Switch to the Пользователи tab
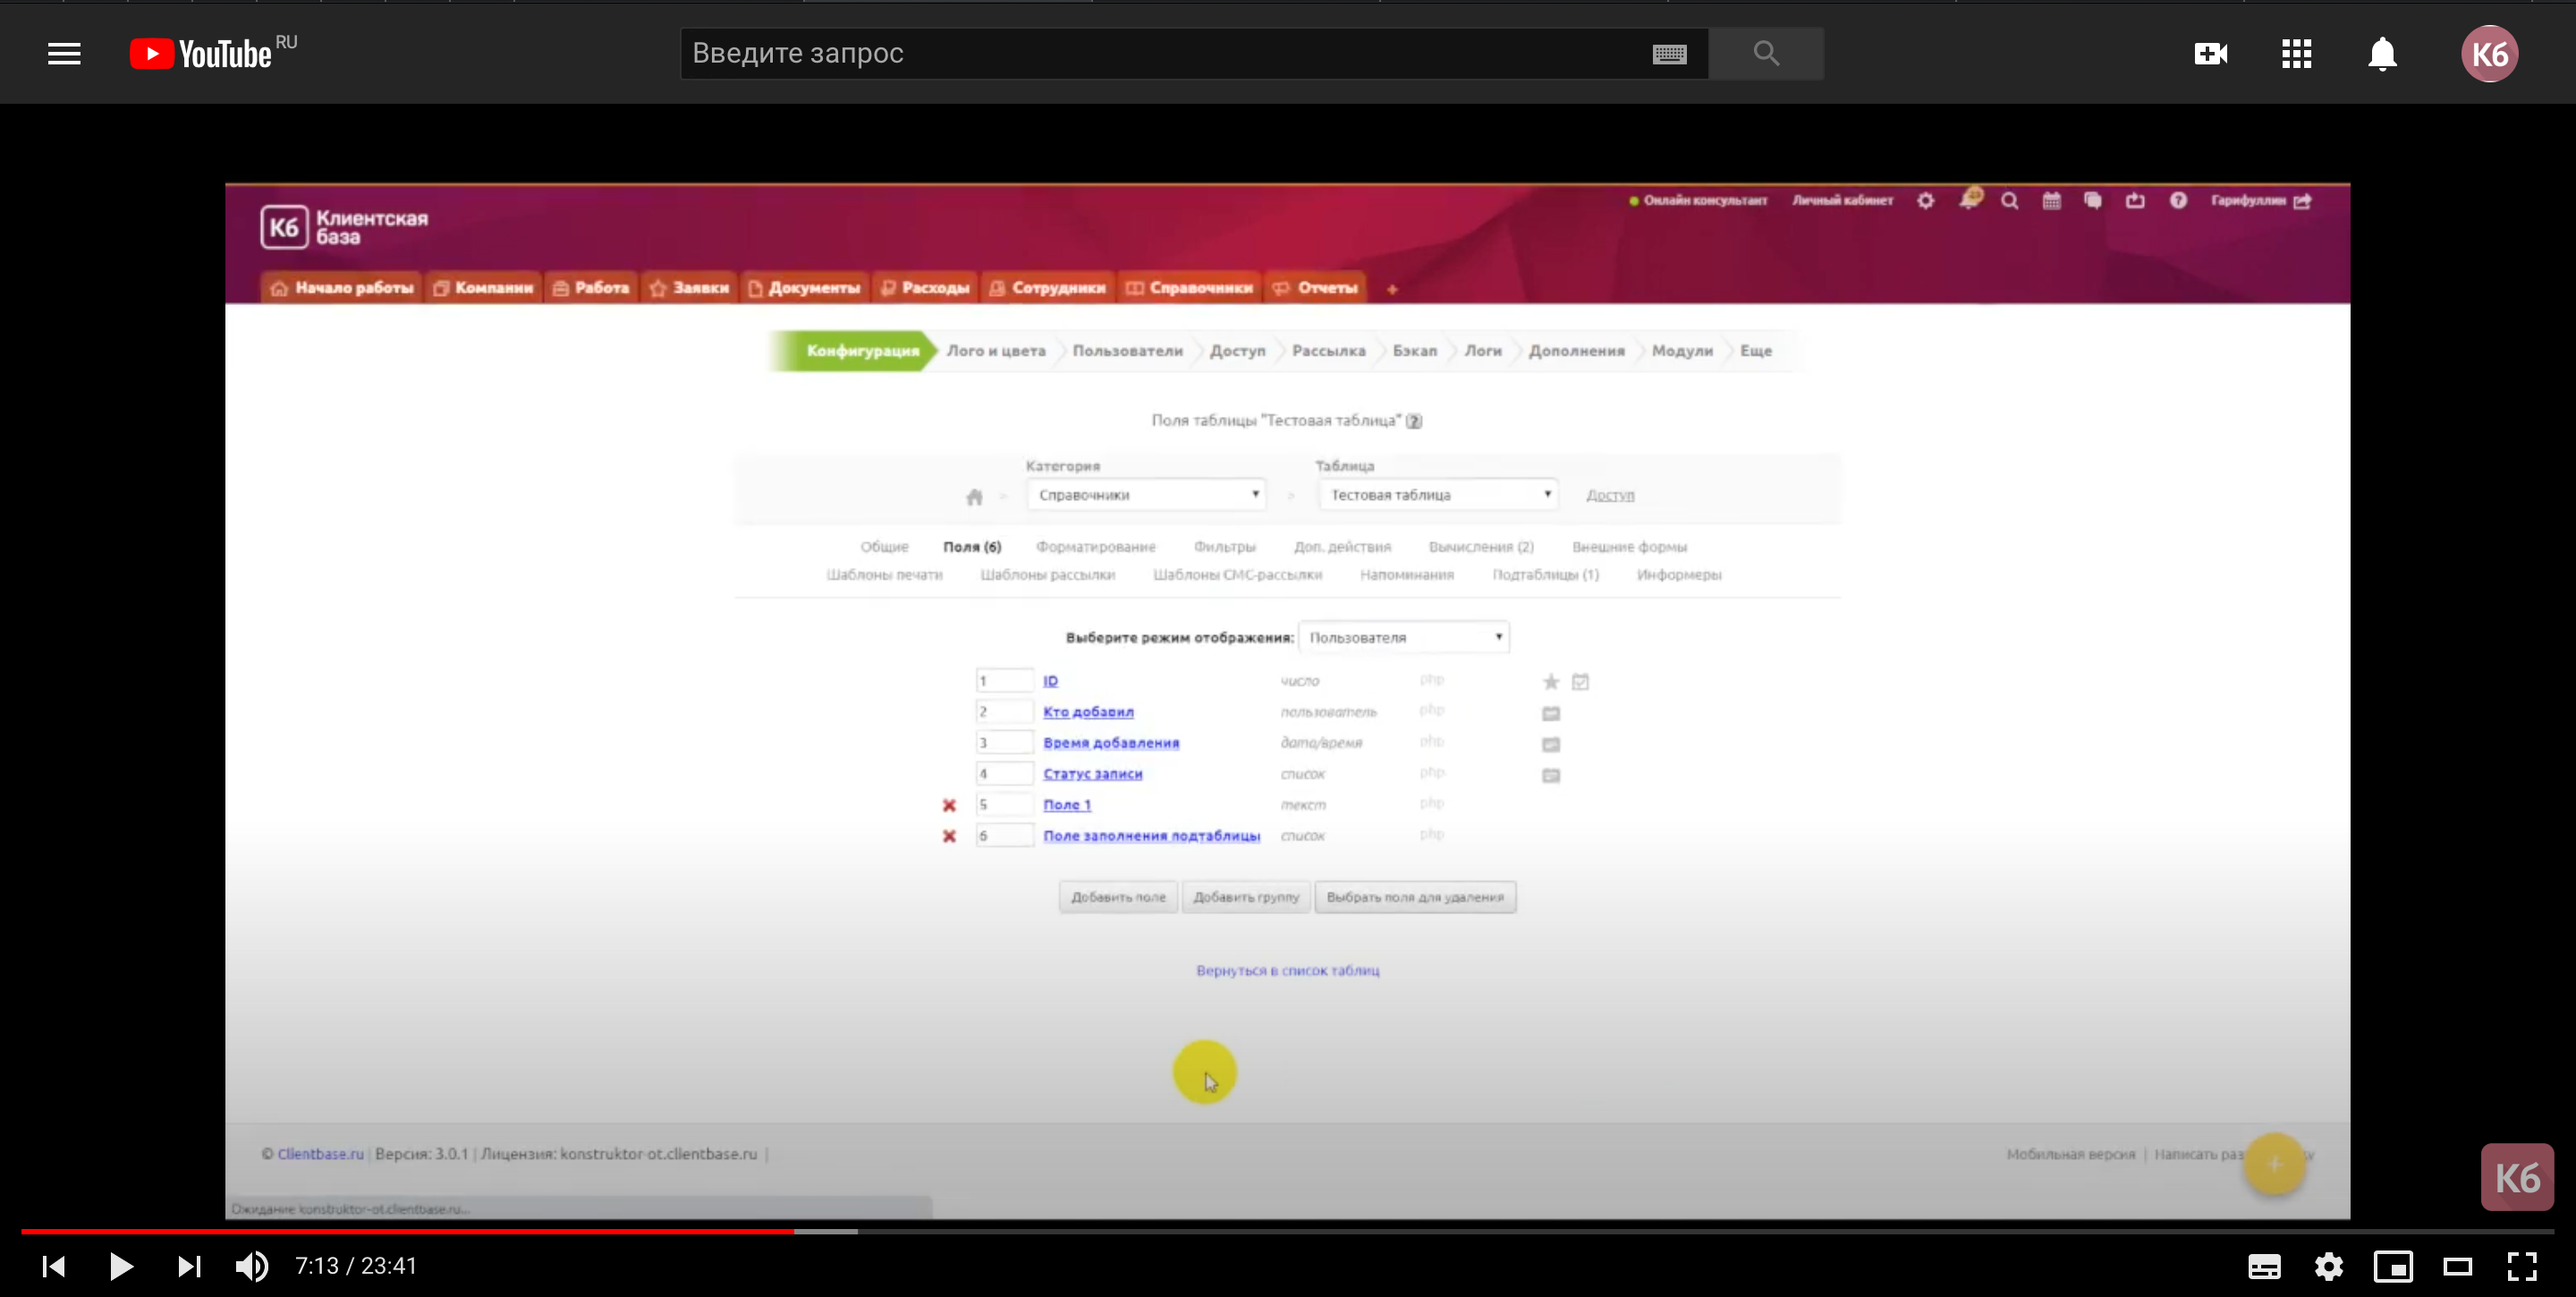The width and height of the screenshot is (2576, 1297). pyautogui.click(x=1127, y=351)
